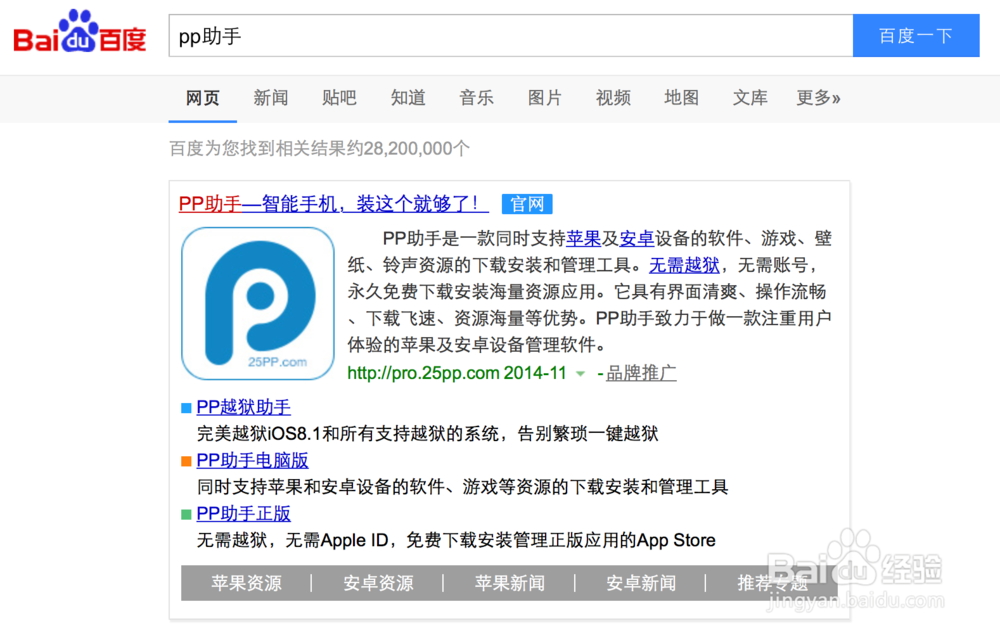1000x635 pixels.
Task: Switch to the 音乐 tab
Action: (476, 98)
